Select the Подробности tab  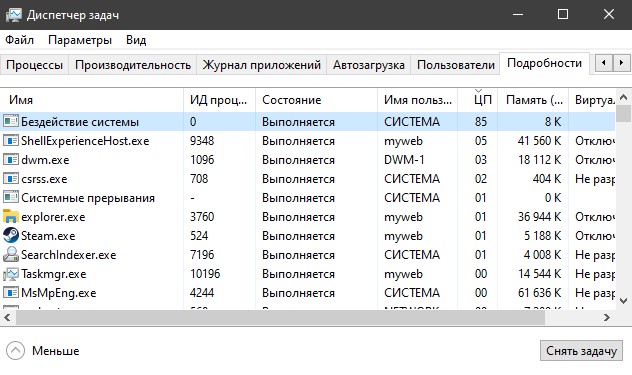pyautogui.click(x=544, y=63)
